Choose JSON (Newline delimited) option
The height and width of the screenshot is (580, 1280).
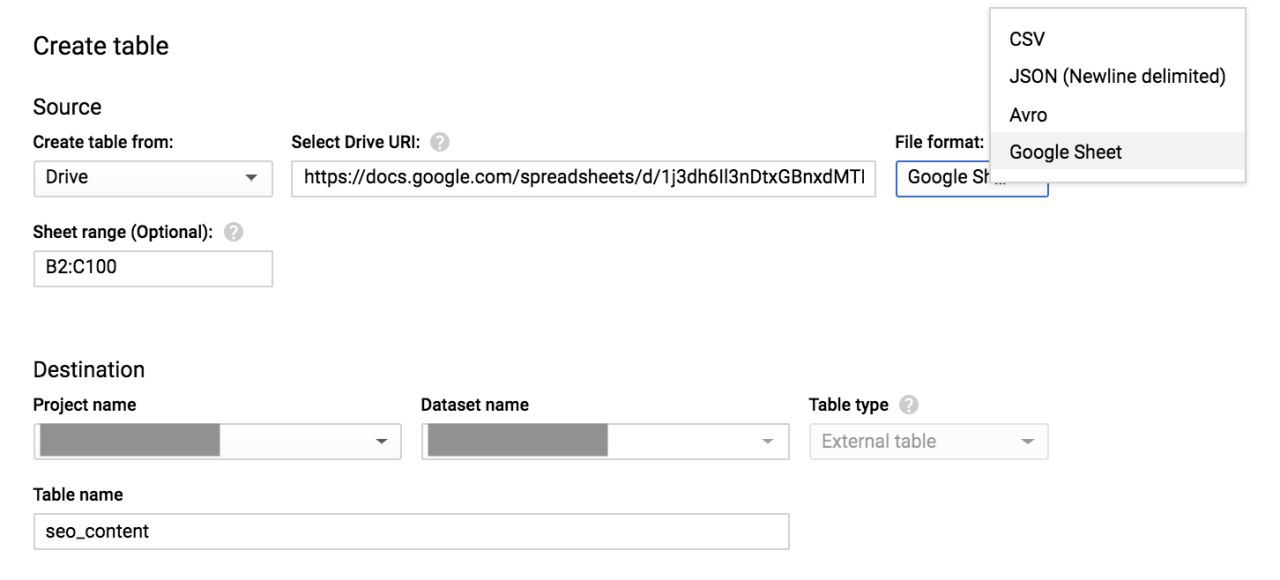pos(1118,76)
